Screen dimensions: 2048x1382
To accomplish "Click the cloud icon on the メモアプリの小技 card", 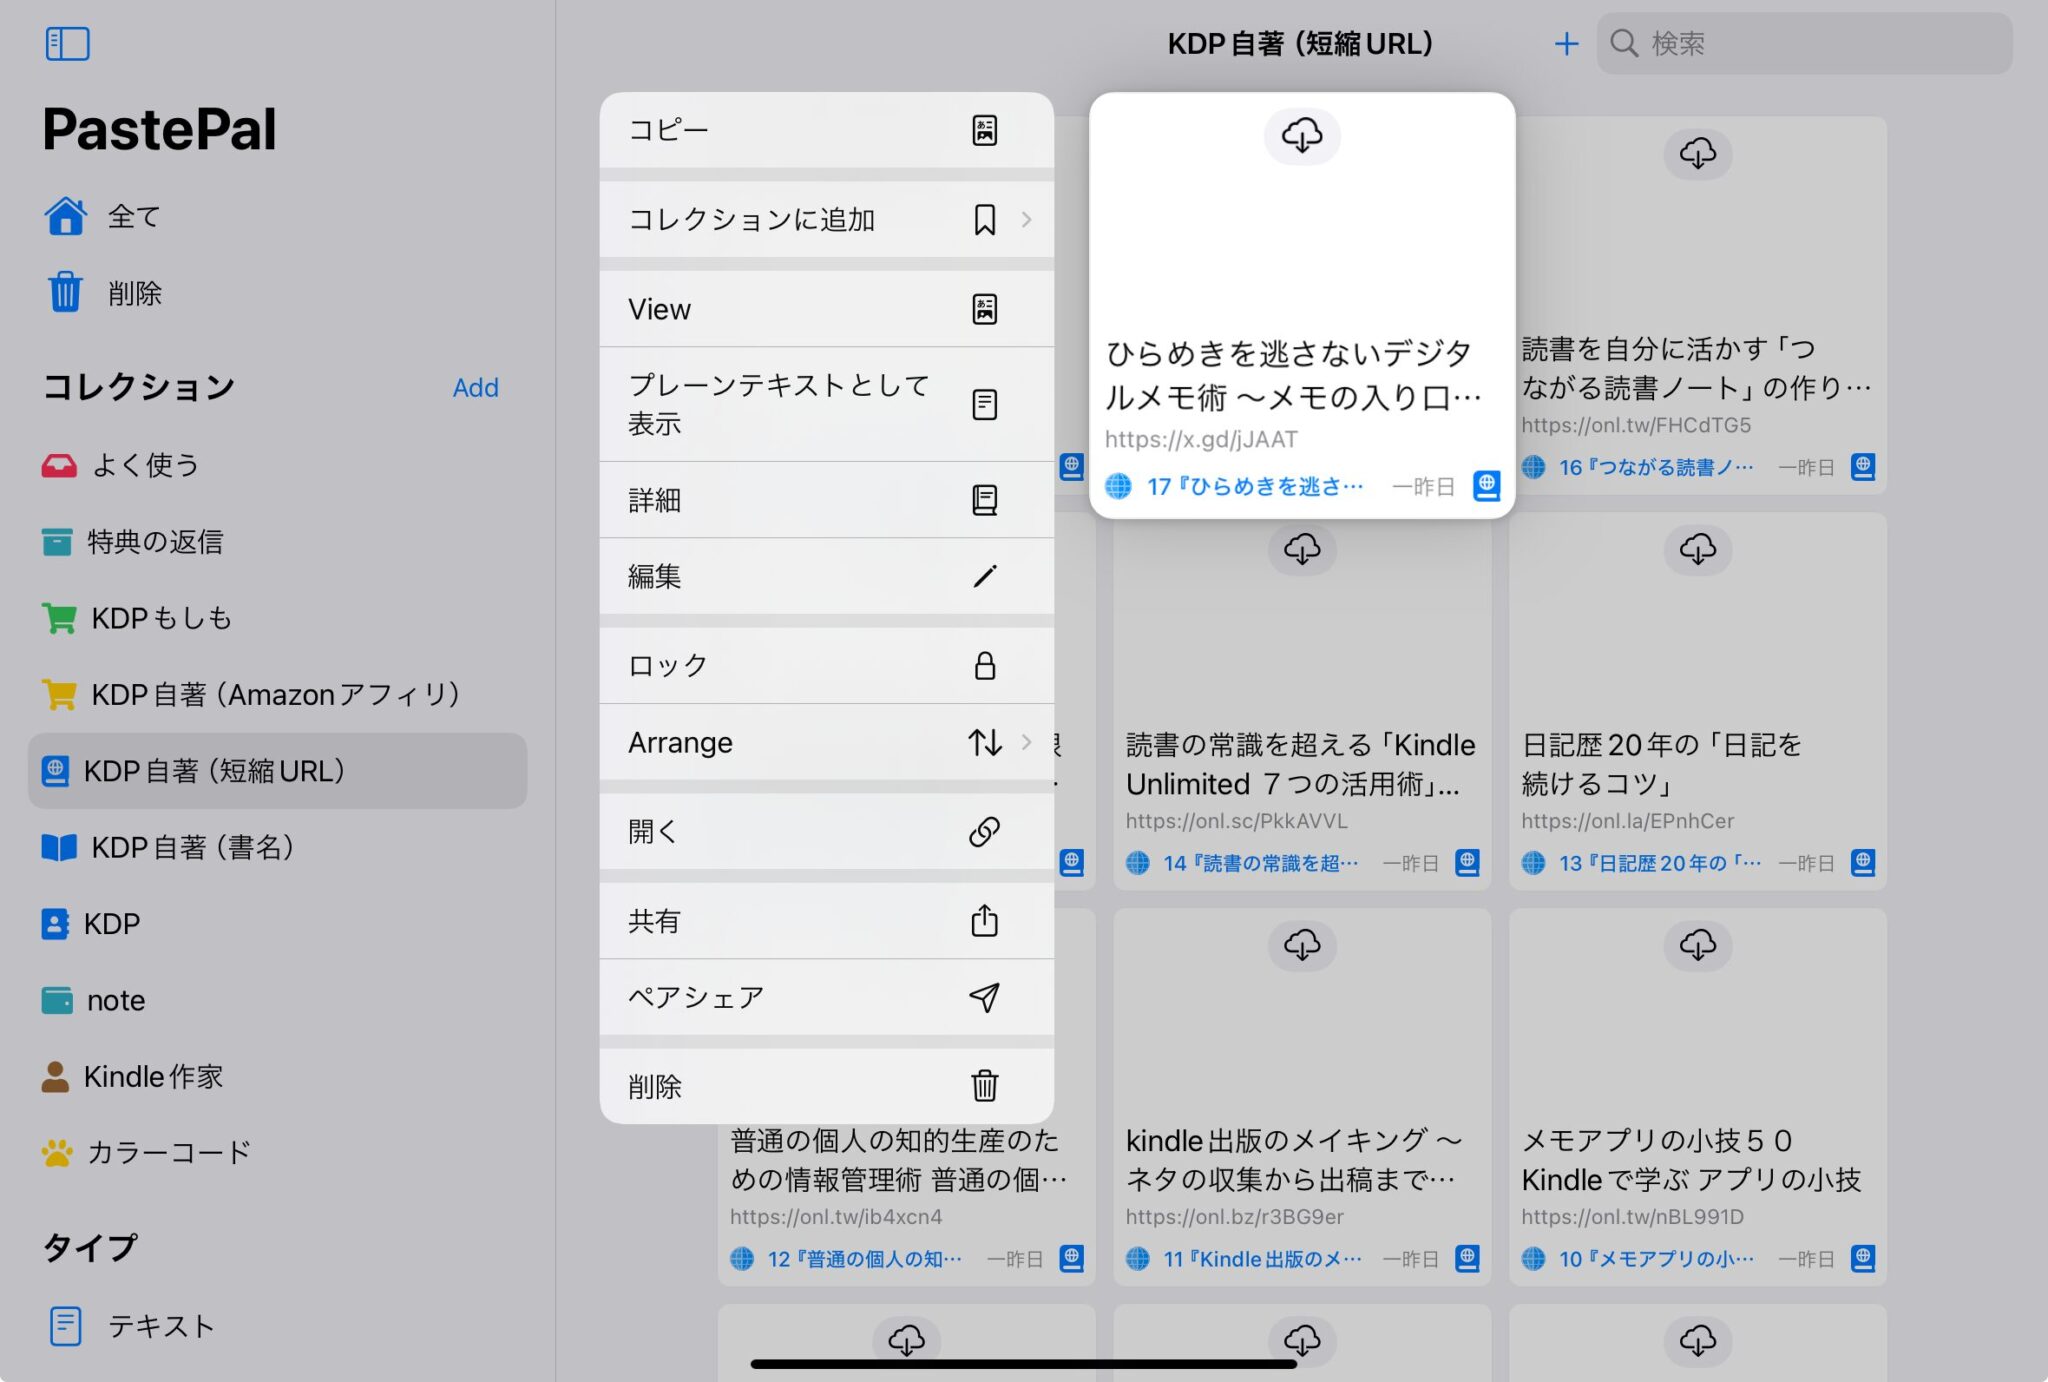I will tap(1698, 946).
